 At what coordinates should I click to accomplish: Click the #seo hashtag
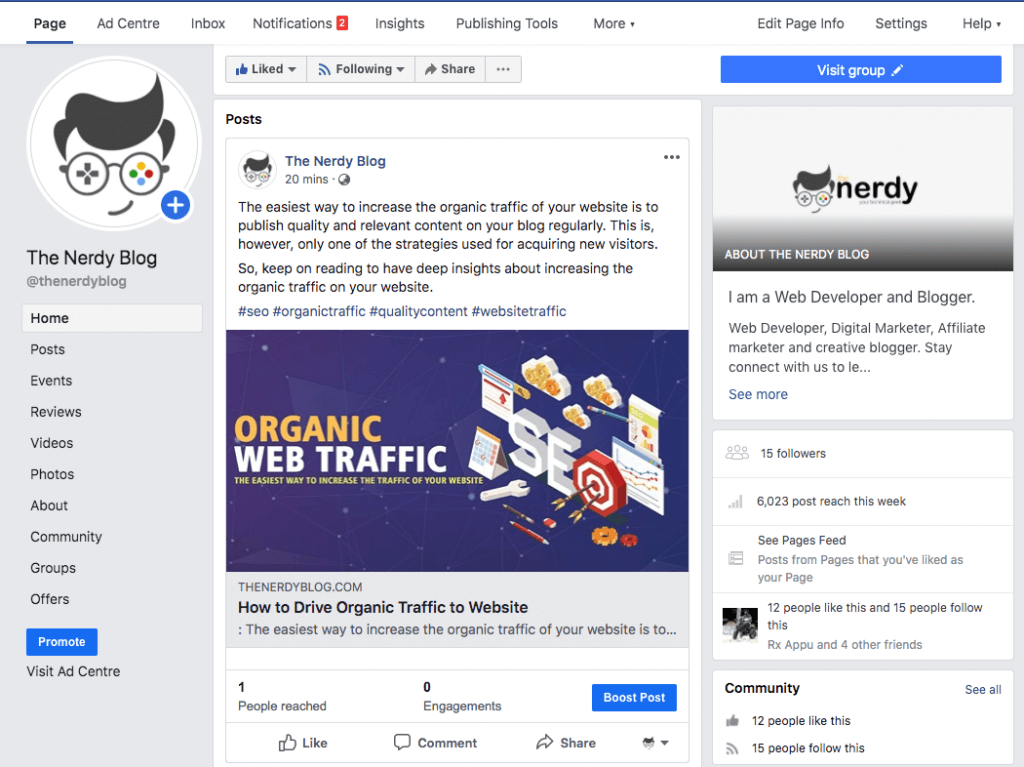pos(253,312)
